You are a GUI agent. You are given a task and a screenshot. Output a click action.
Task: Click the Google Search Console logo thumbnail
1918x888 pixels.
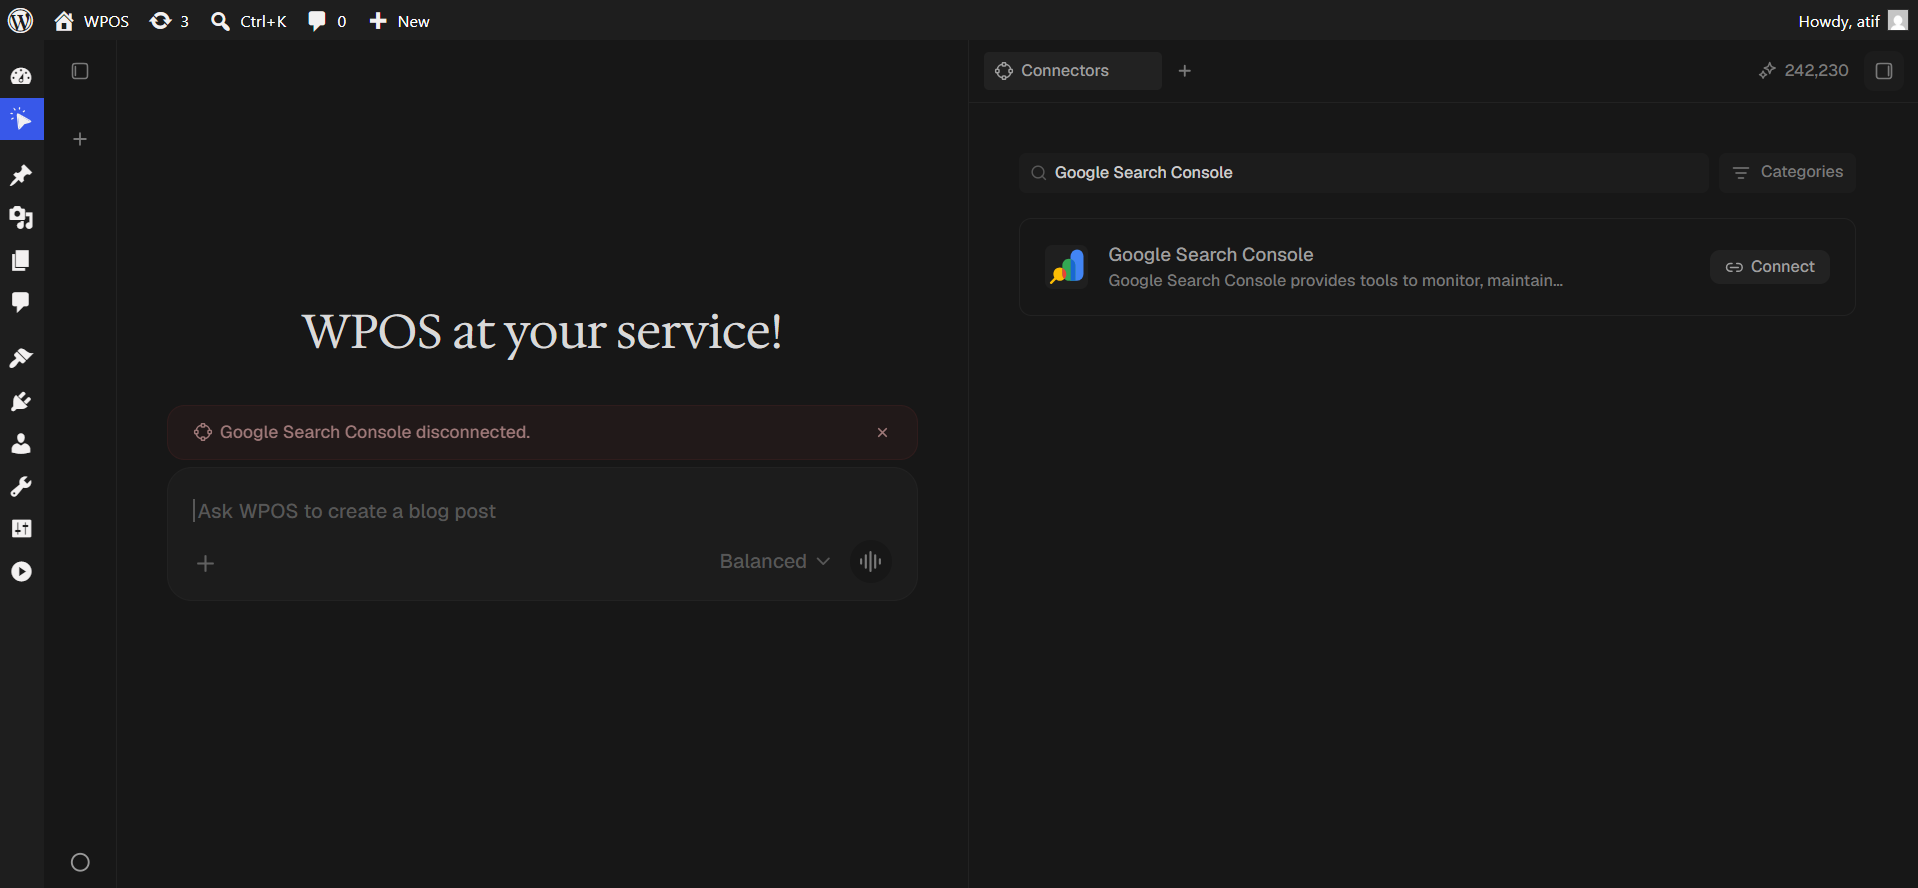click(x=1067, y=267)
